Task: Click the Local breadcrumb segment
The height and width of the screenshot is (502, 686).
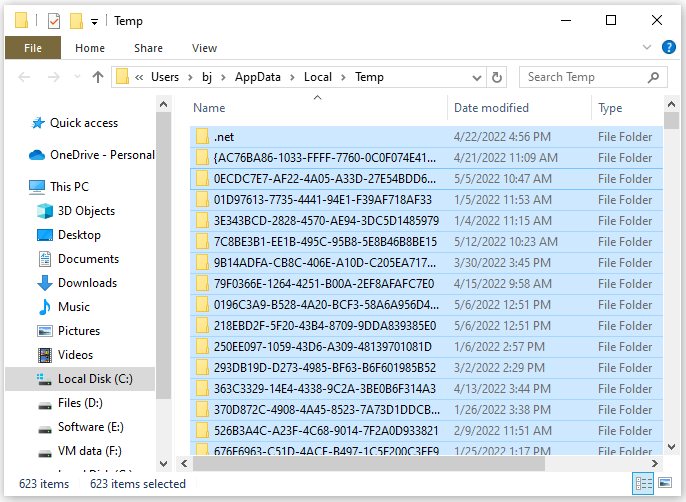Action: pos(318,77)
